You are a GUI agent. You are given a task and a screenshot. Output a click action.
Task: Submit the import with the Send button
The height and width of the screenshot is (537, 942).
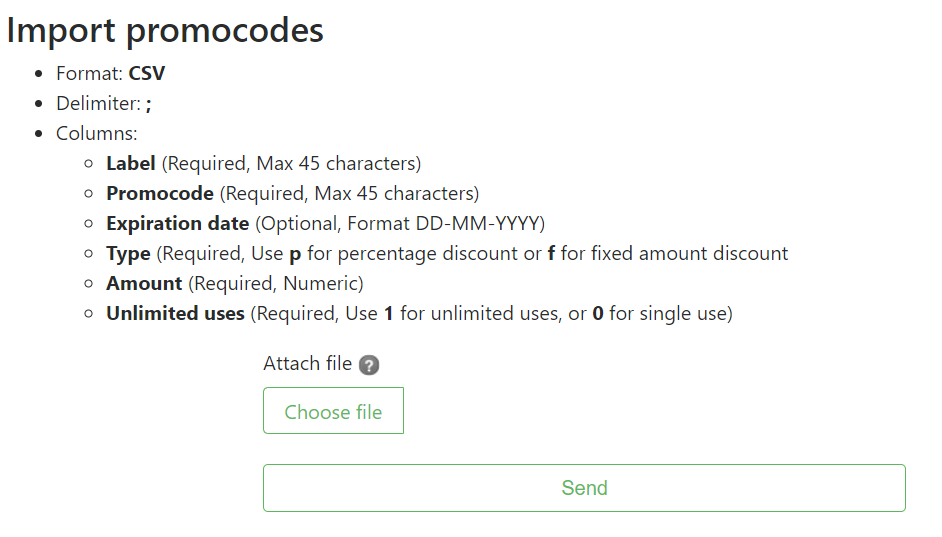tap(584, 488)
